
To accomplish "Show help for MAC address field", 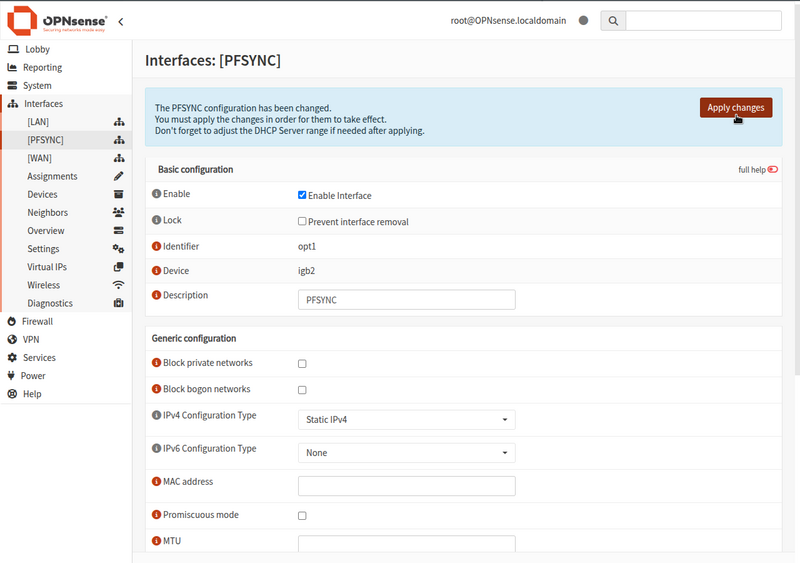I will click(x=157, y=481).
